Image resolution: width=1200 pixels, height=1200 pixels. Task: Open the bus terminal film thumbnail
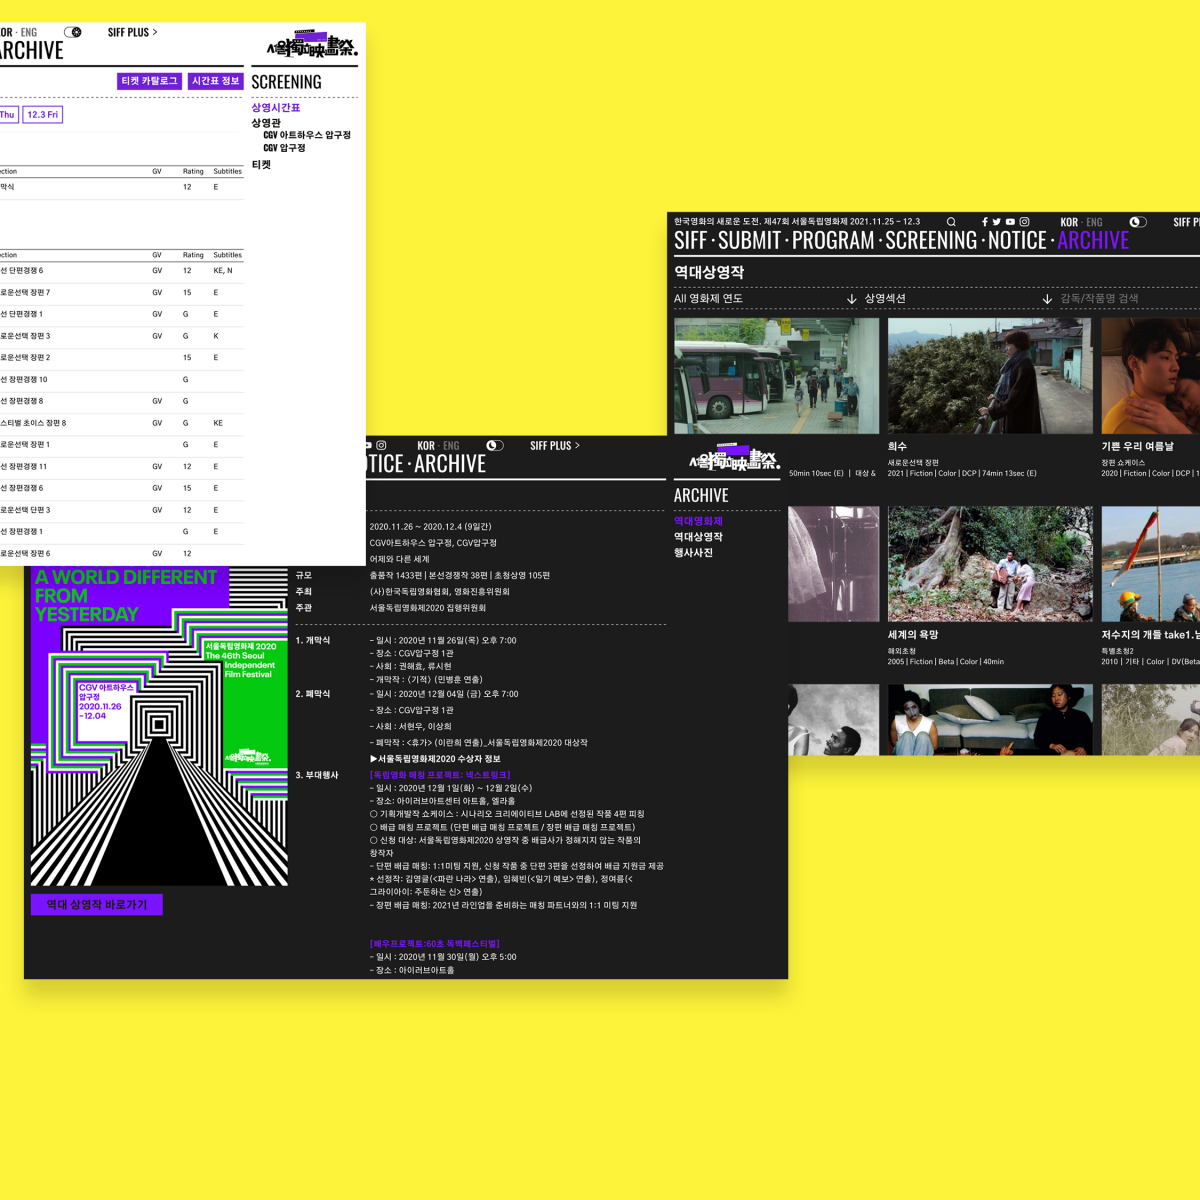(777, 376)
